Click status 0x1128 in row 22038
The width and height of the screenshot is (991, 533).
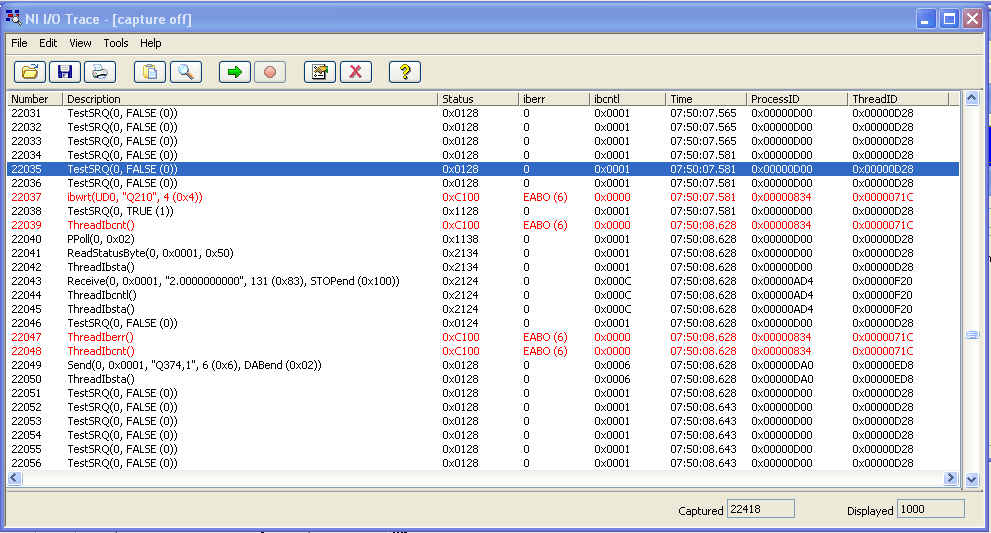point(460,211)
